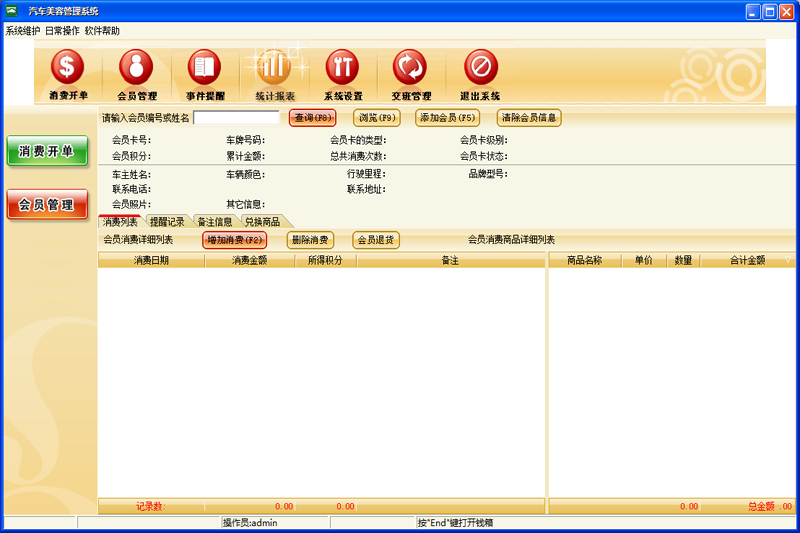Viewport: 800px width, 533px height.
Task: Switch to the 提醒记录 tab
Action: coord(167,222)
